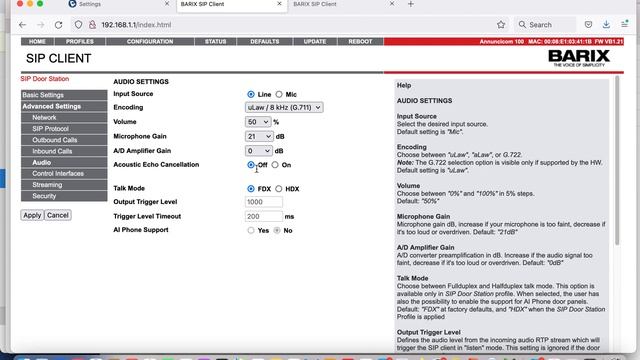Click the Help panel scrollbar
This screenshot has height=360, width=640.
point(617,160)
